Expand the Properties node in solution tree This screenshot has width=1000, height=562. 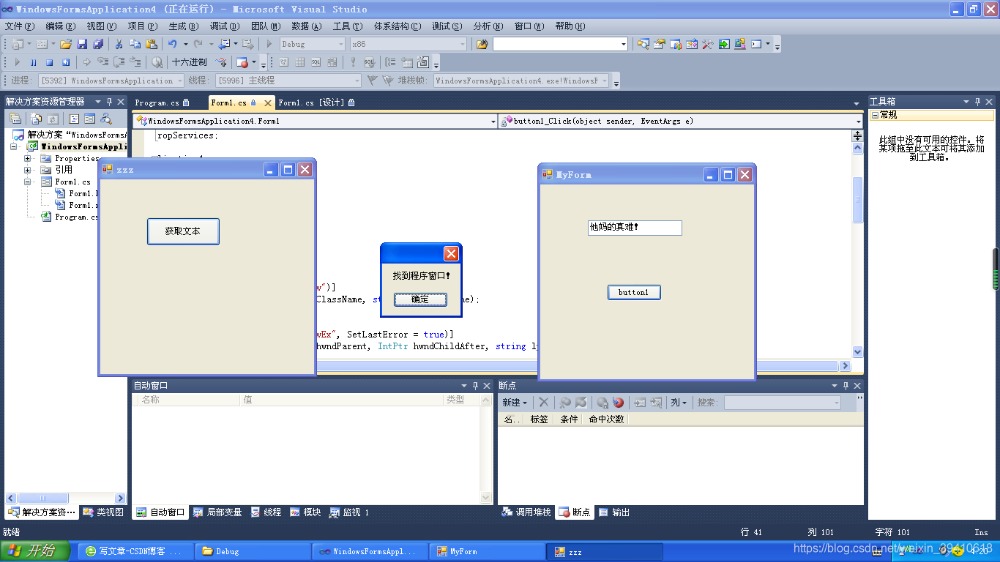28,158
